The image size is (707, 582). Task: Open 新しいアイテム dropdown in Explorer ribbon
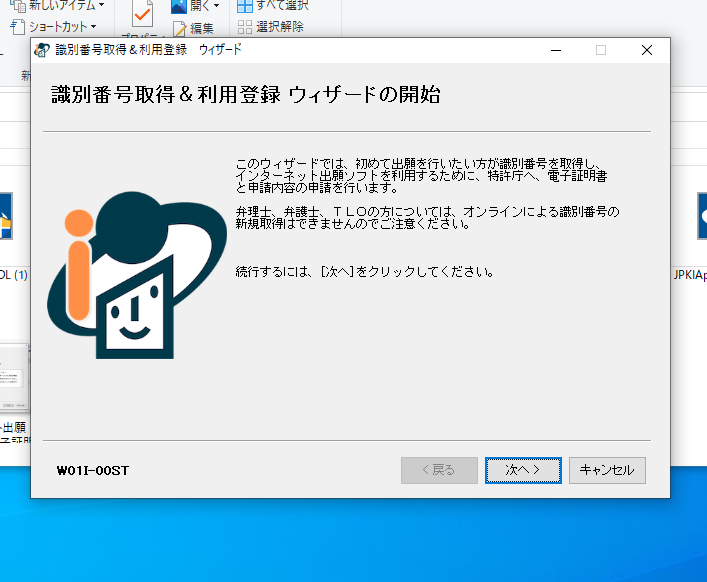(57, 5)
